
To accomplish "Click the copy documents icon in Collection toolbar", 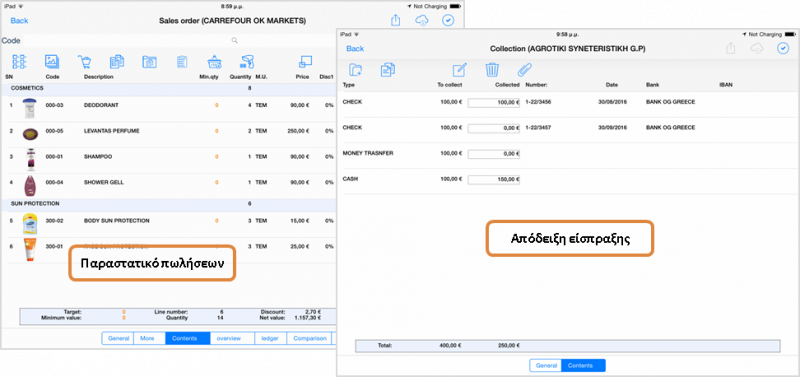I will [388, 69].
